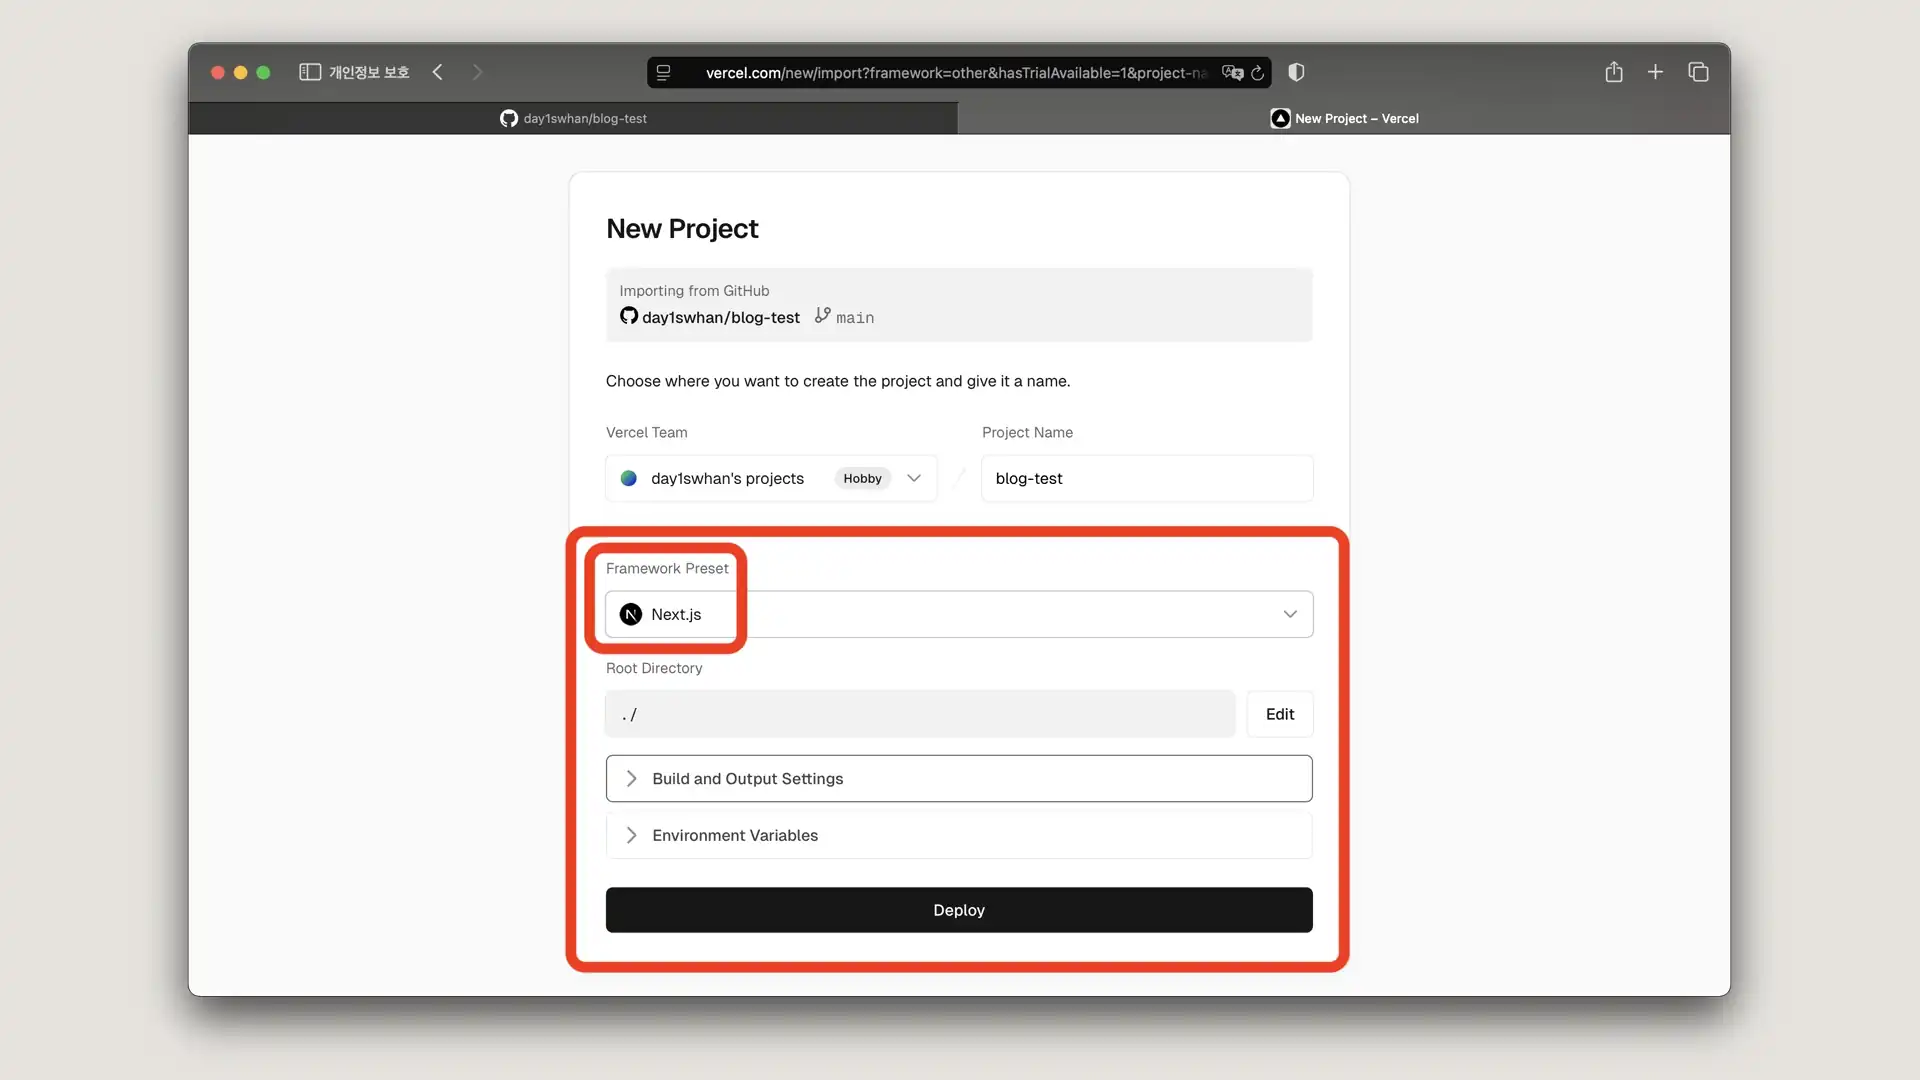
Task: Click the main branch label
Action: coord(855,318)
